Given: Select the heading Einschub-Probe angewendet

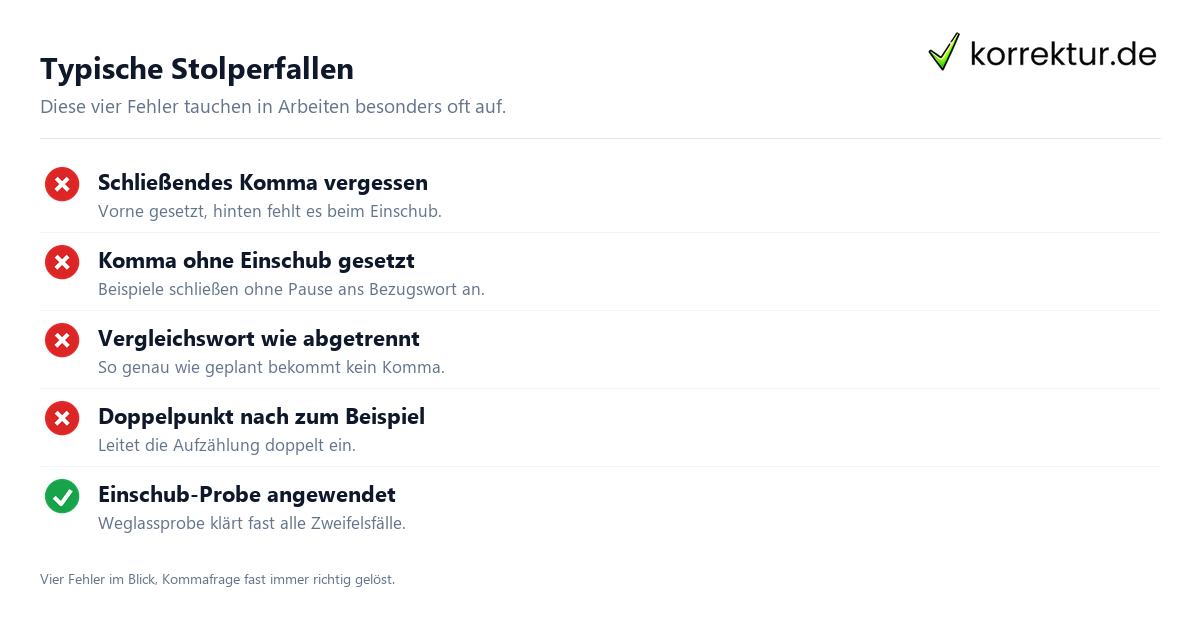Looking at the screenshot, I should [x=247, y=495].
